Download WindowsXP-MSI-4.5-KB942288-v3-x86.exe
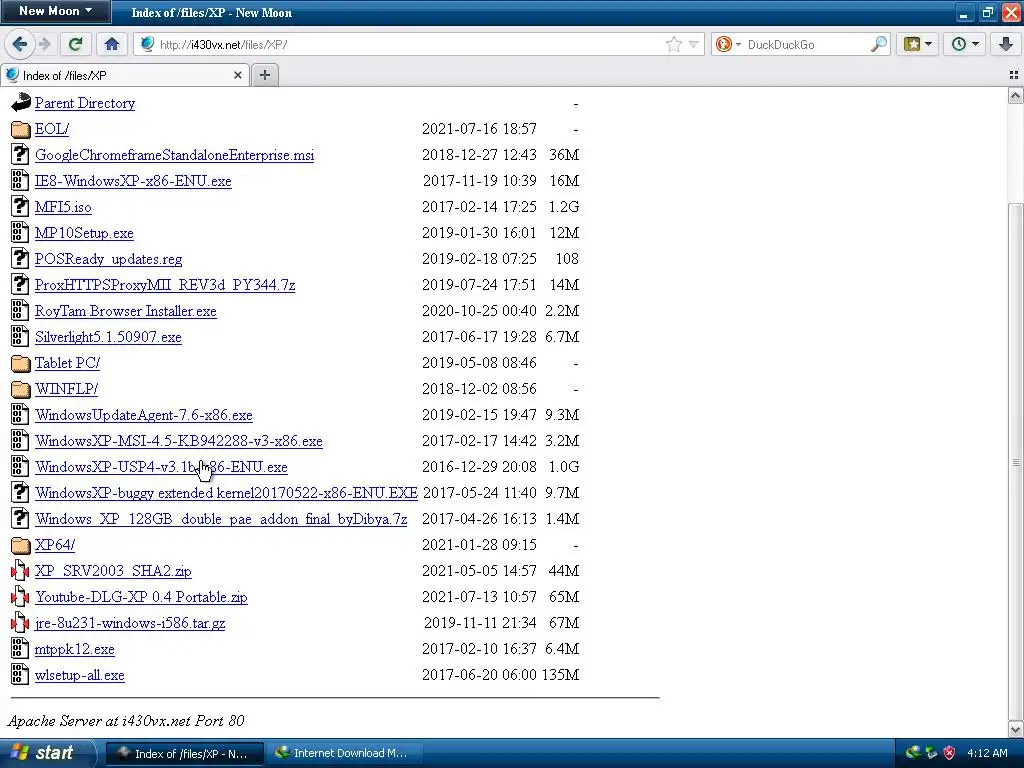Image resolution: width=1024 pixels, height=768 pixels. tap(178, 441)
